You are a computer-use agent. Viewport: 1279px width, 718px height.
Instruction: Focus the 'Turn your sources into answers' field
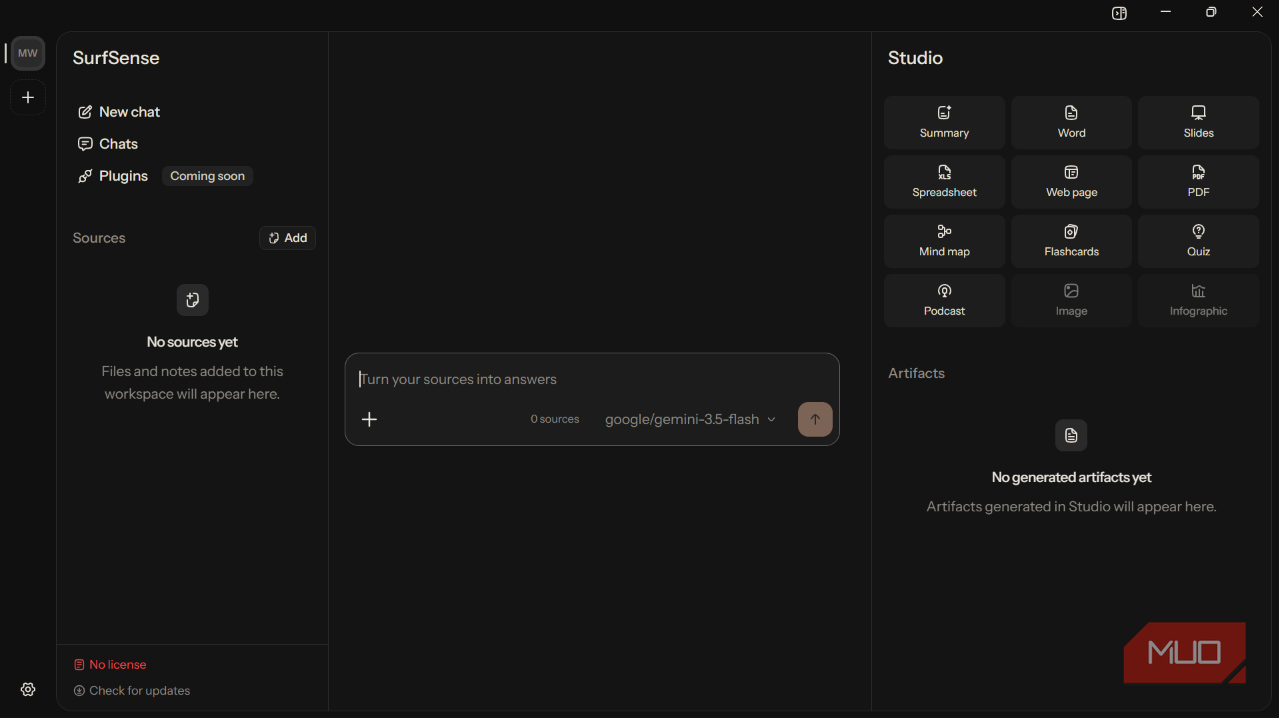[x=592, y=379]
